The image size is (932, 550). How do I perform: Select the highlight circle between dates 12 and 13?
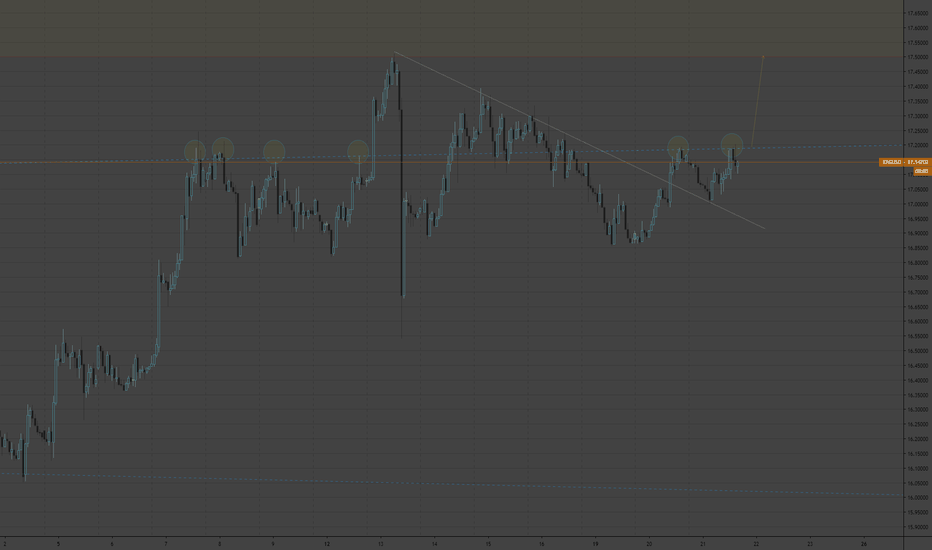point(358,151)
